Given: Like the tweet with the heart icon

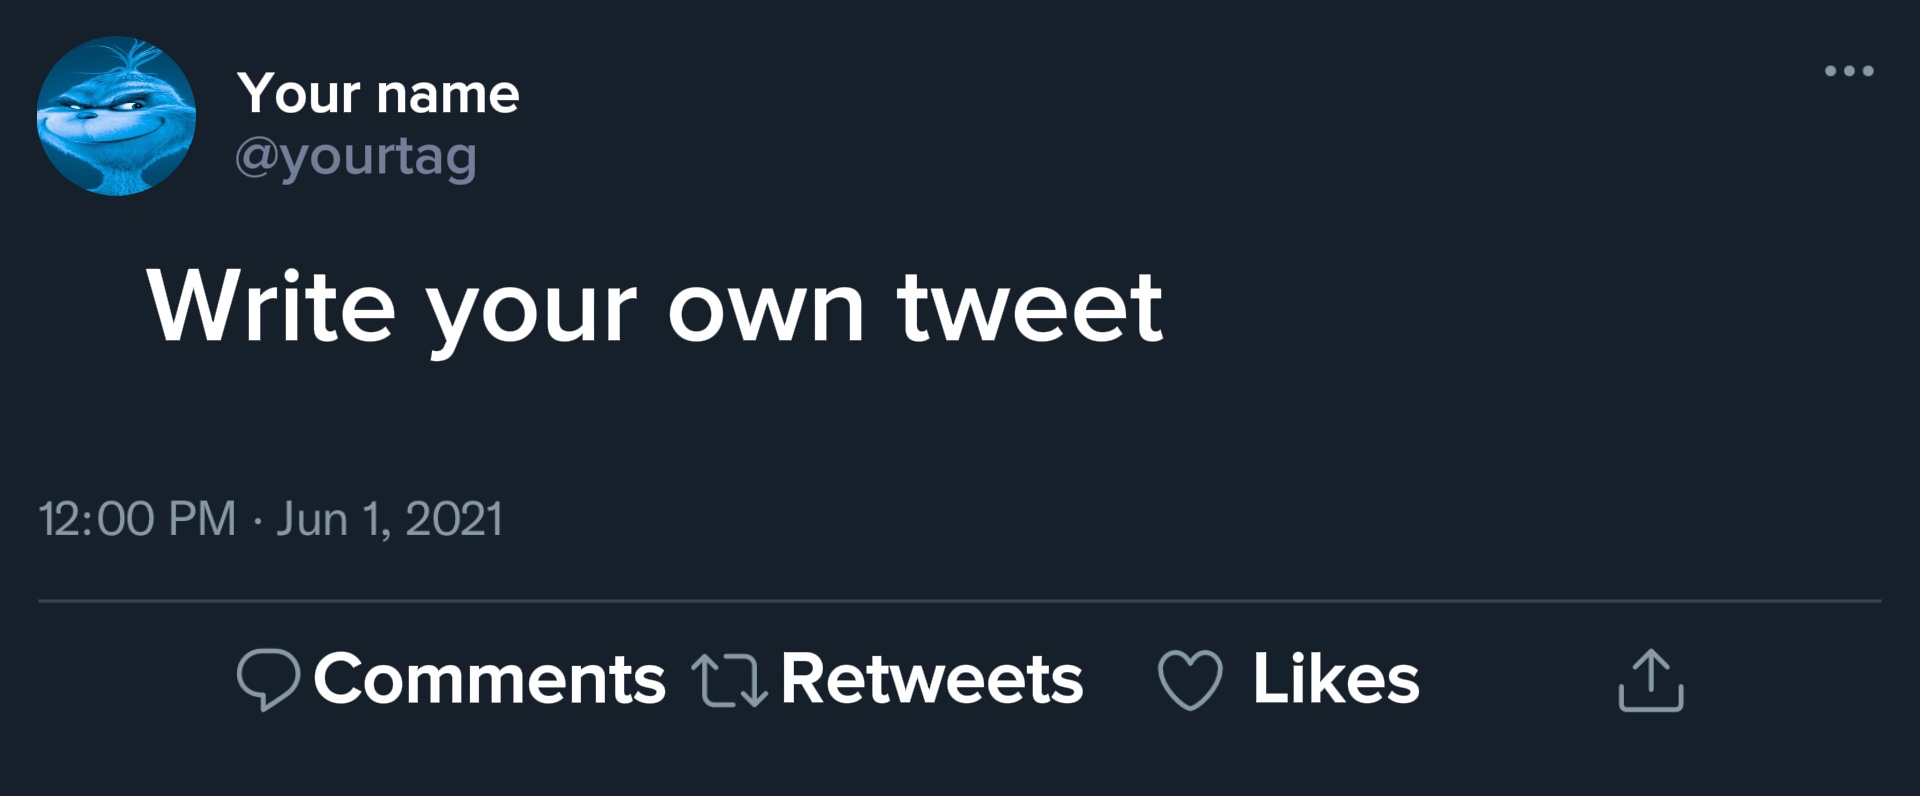Looking at the screenshot, I should [1189, 680].
